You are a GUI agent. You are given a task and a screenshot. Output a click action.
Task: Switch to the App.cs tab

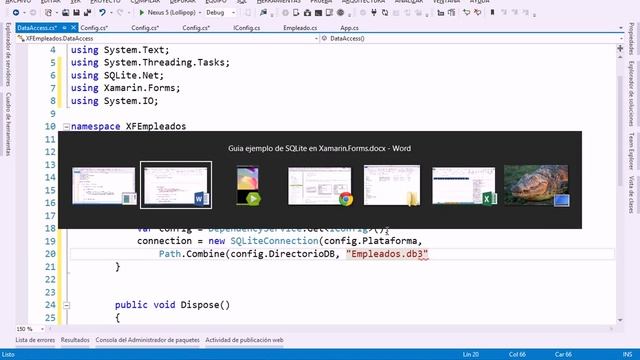pyautogui.click(x=349, y=28)
